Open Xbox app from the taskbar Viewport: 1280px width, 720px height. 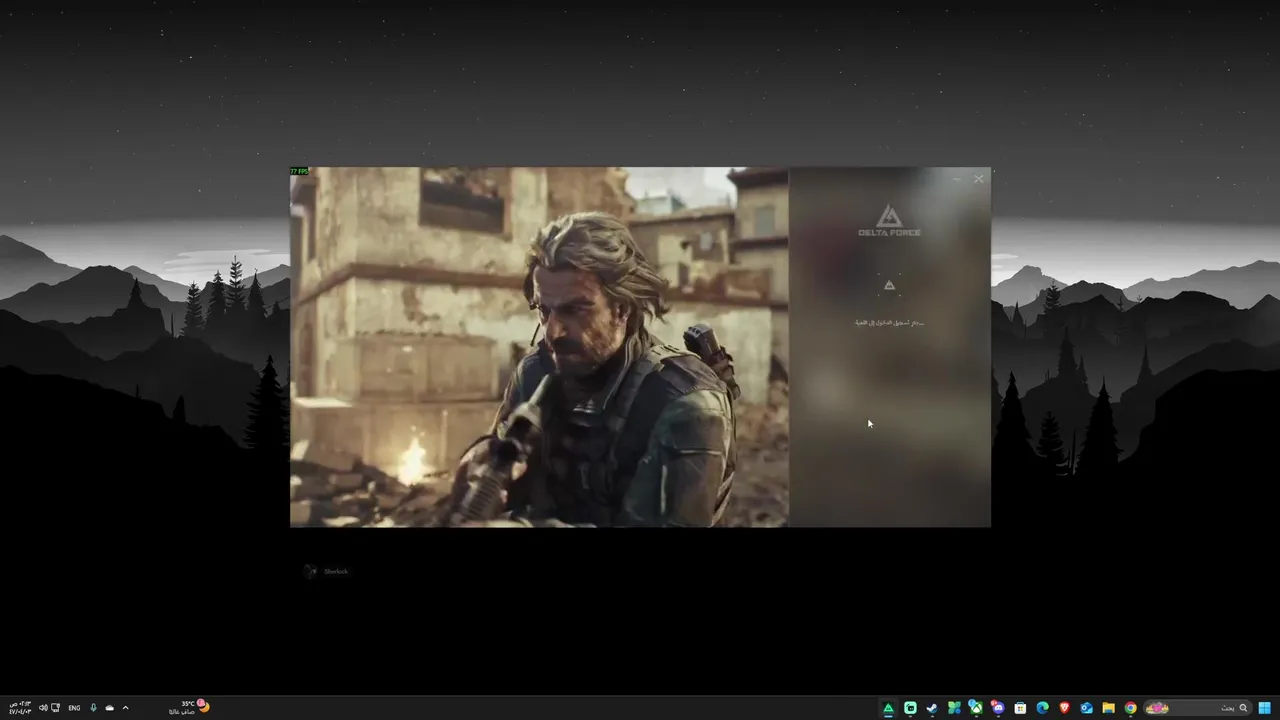coord(976,708)
